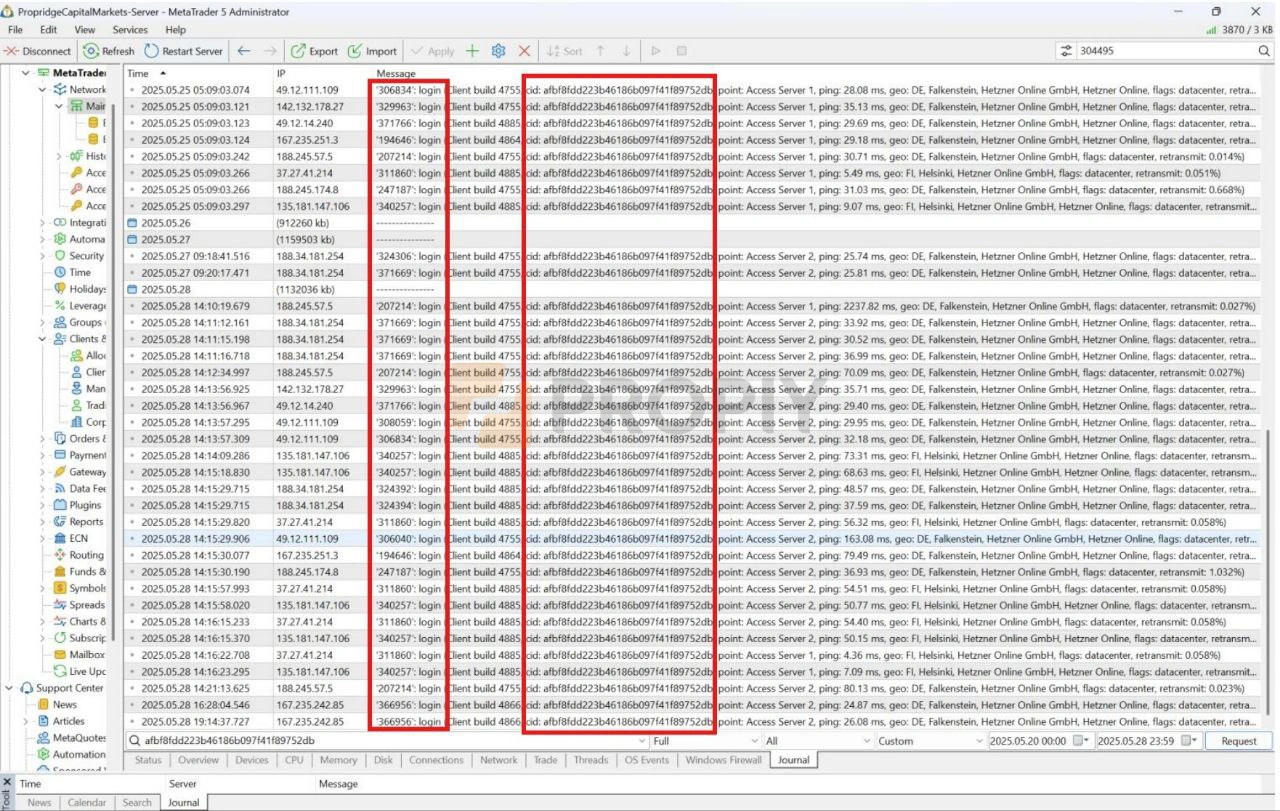The image size is (1280, 811).
Task: Switch to the Windows Firewall tab
Action: 723,760
